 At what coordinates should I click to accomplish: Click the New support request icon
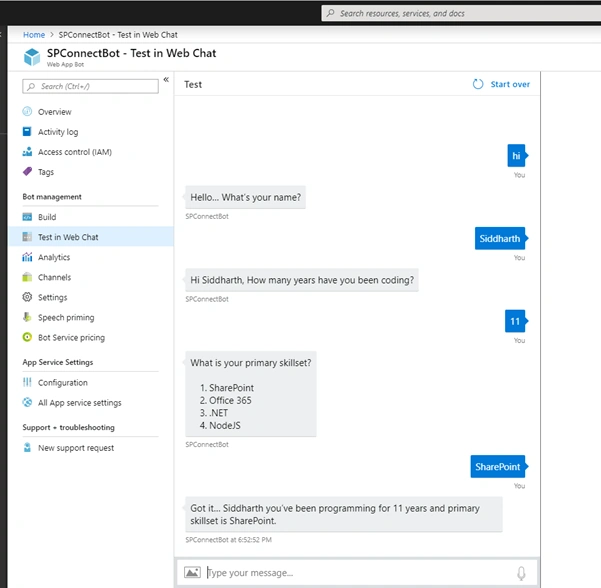tap(27, 447)
